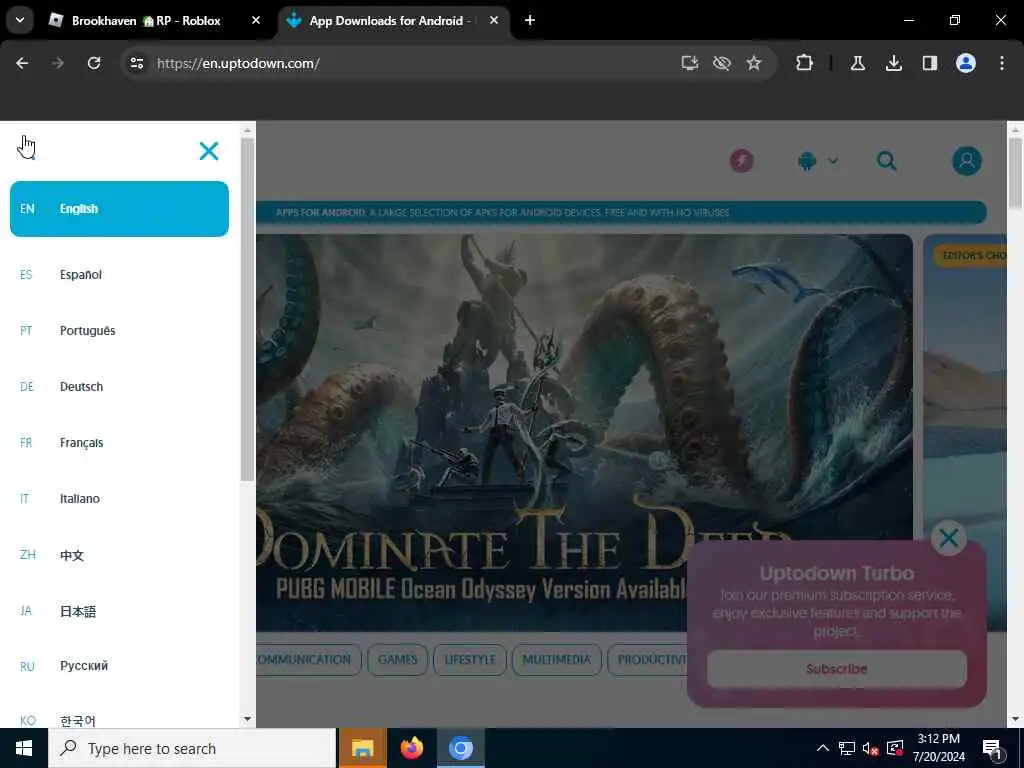The image size is (1024, 768).
Task: Click the main page vertical scrollbar
Action: pos(1015,174)
